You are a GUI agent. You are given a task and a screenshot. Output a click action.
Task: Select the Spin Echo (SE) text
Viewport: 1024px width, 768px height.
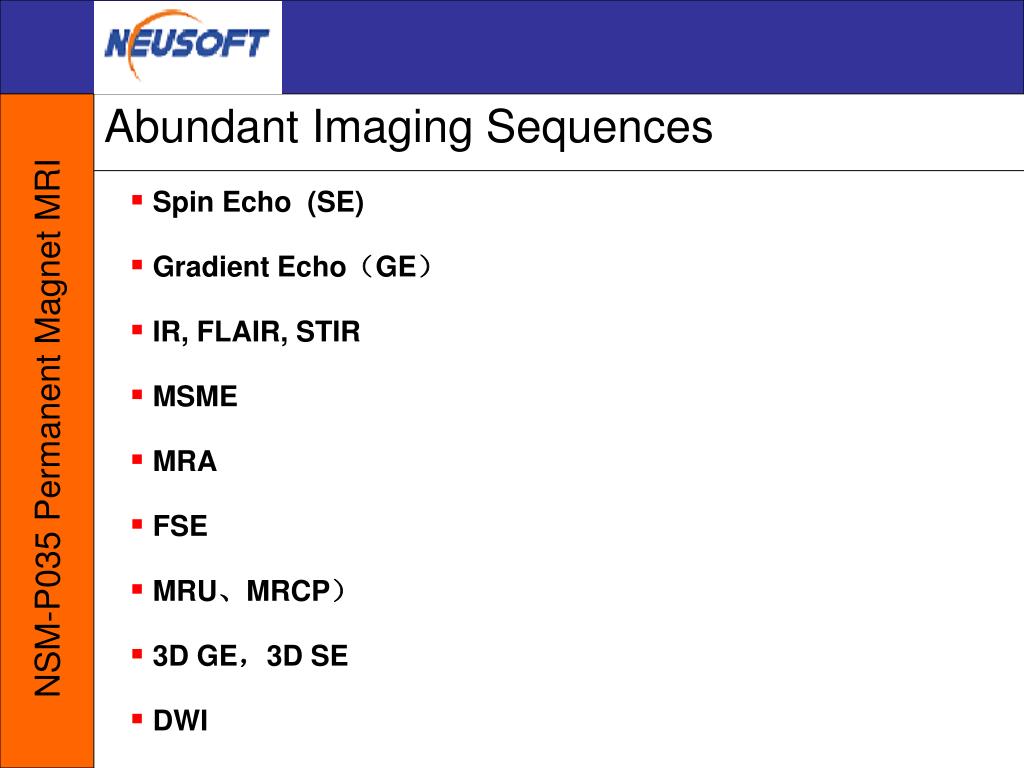tap(258, 202)
